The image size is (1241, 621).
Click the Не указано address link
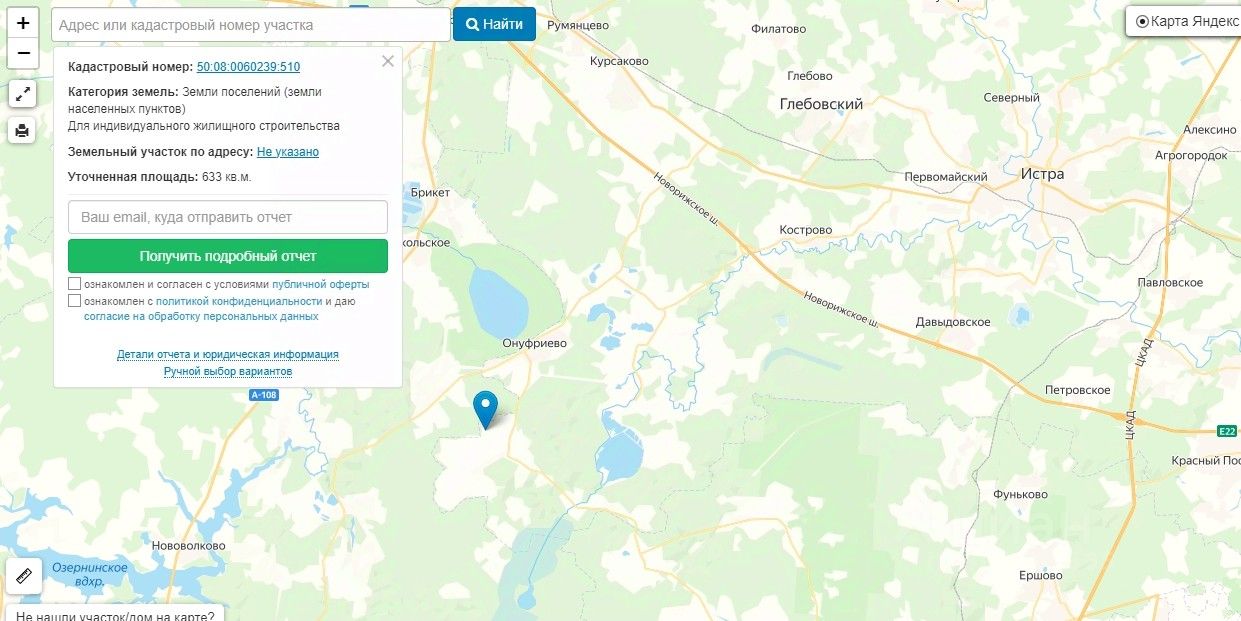[288, 152]
